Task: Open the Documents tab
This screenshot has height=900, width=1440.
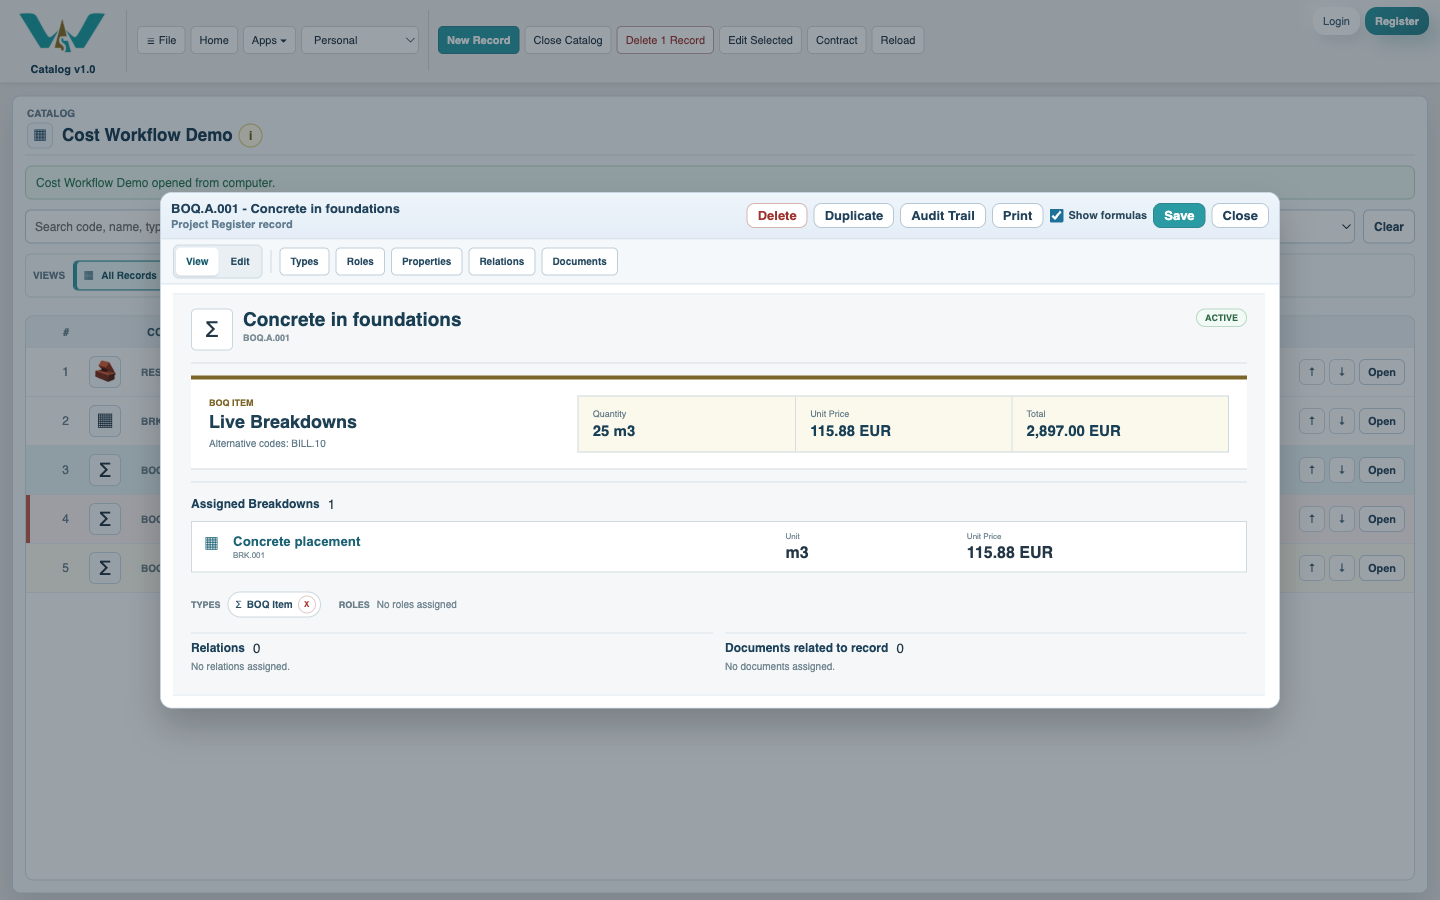Action: click(x=580, y=262)
